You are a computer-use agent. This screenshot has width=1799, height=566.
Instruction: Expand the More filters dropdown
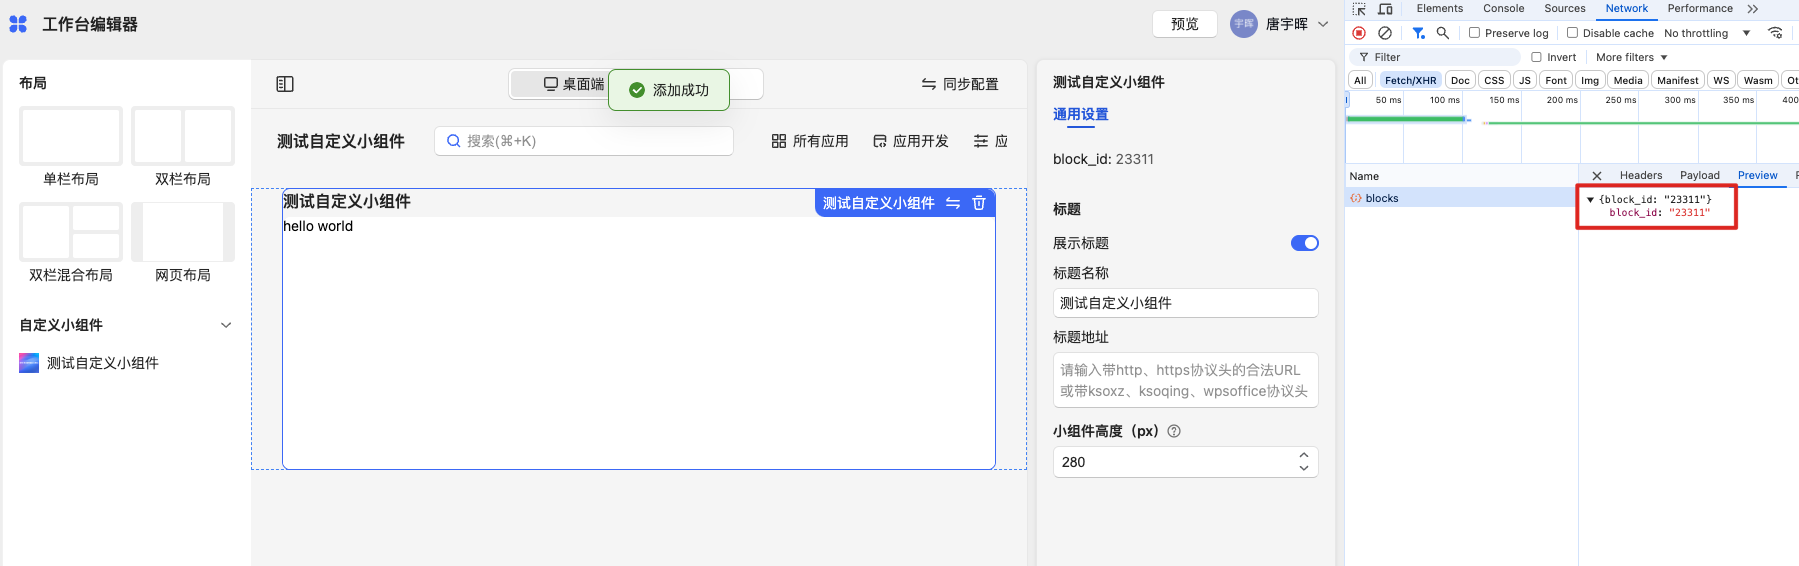pos(1631,57)
